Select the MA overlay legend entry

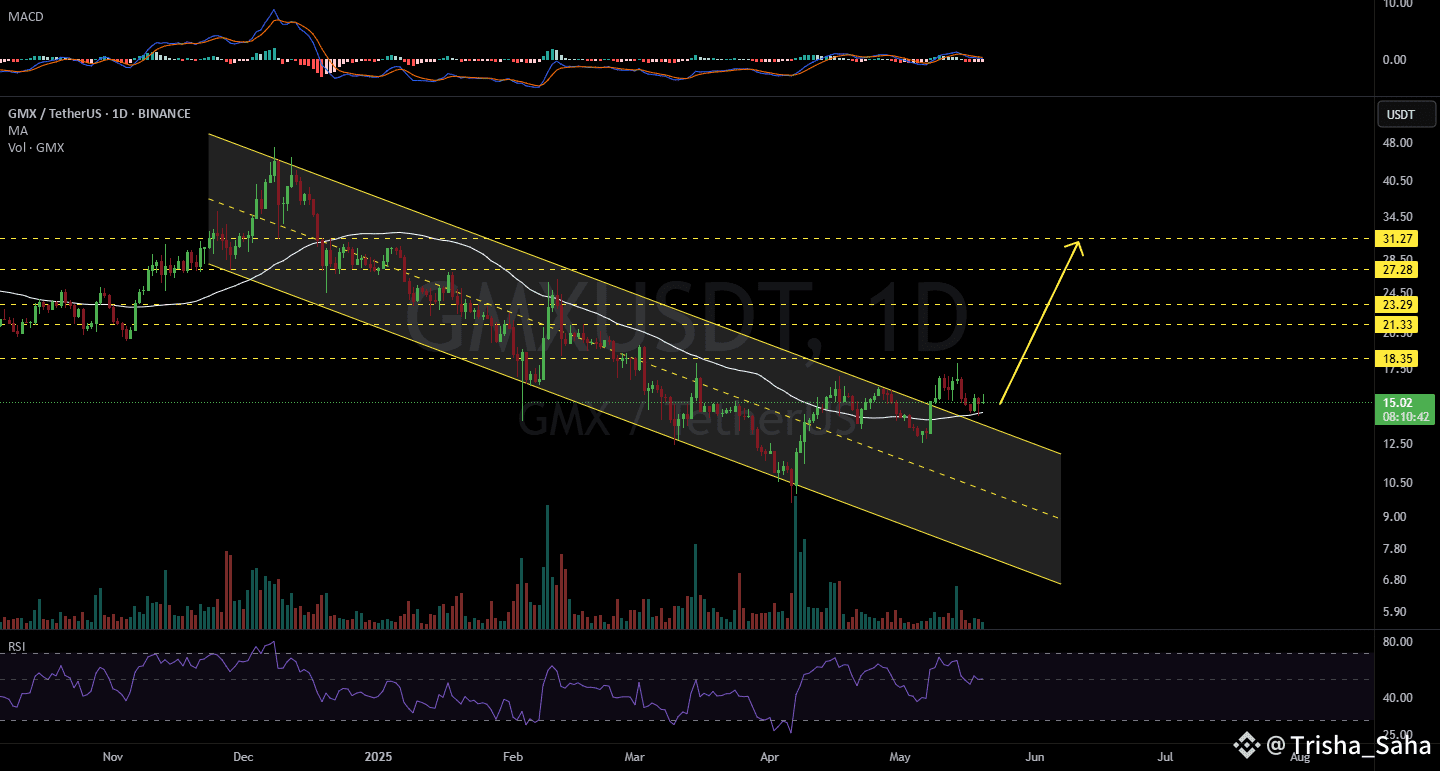point(17,130)
